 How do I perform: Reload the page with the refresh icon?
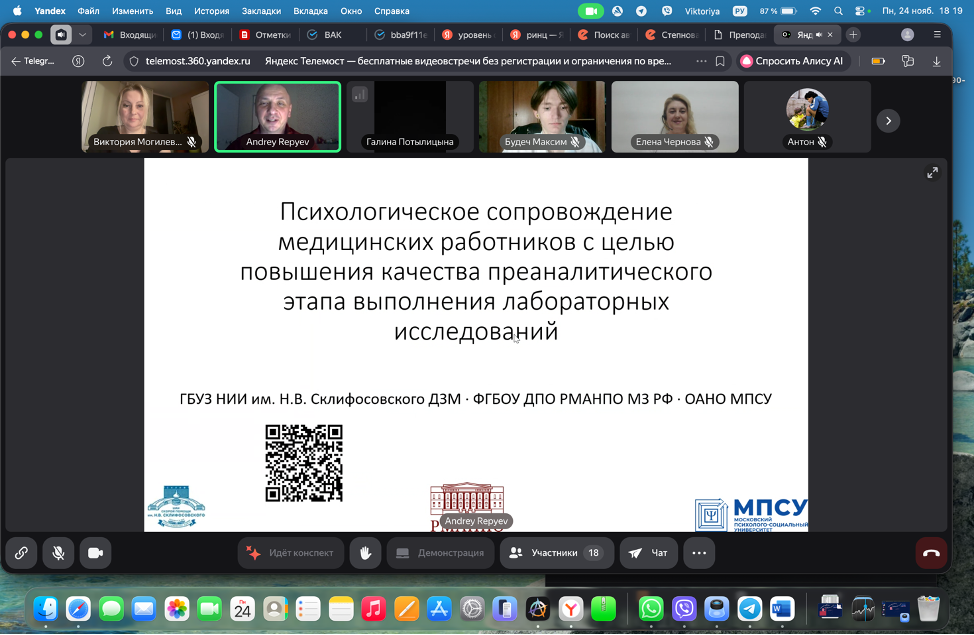click(107, 61)
